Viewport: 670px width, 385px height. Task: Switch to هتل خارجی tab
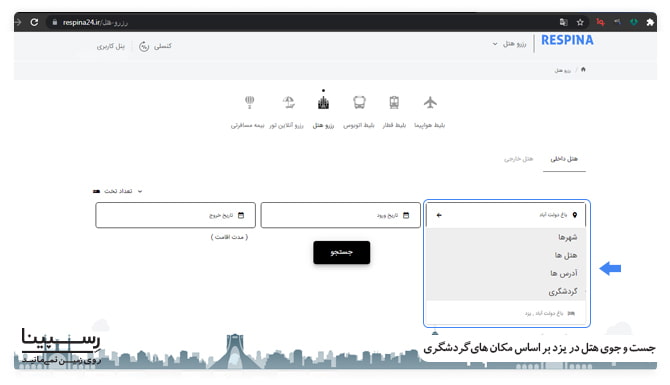(518, 159)
